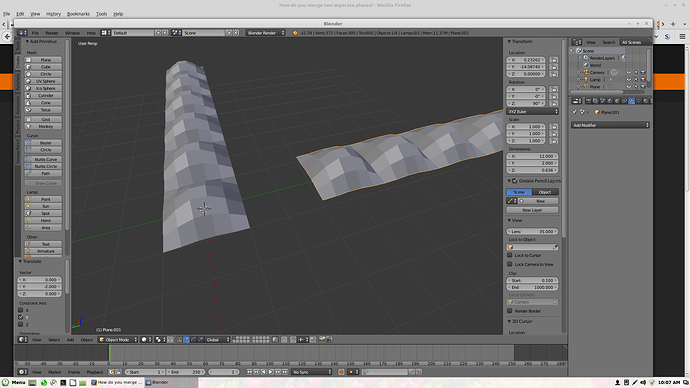Toggle lock for Location X
This screenshot has height=388, width=690.
pos(554,60)
